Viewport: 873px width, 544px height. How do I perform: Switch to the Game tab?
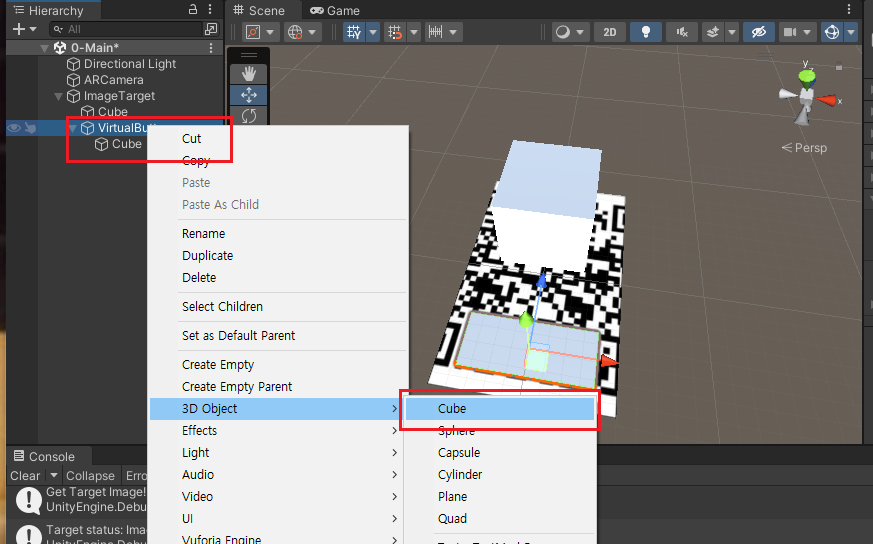[335, 10]
